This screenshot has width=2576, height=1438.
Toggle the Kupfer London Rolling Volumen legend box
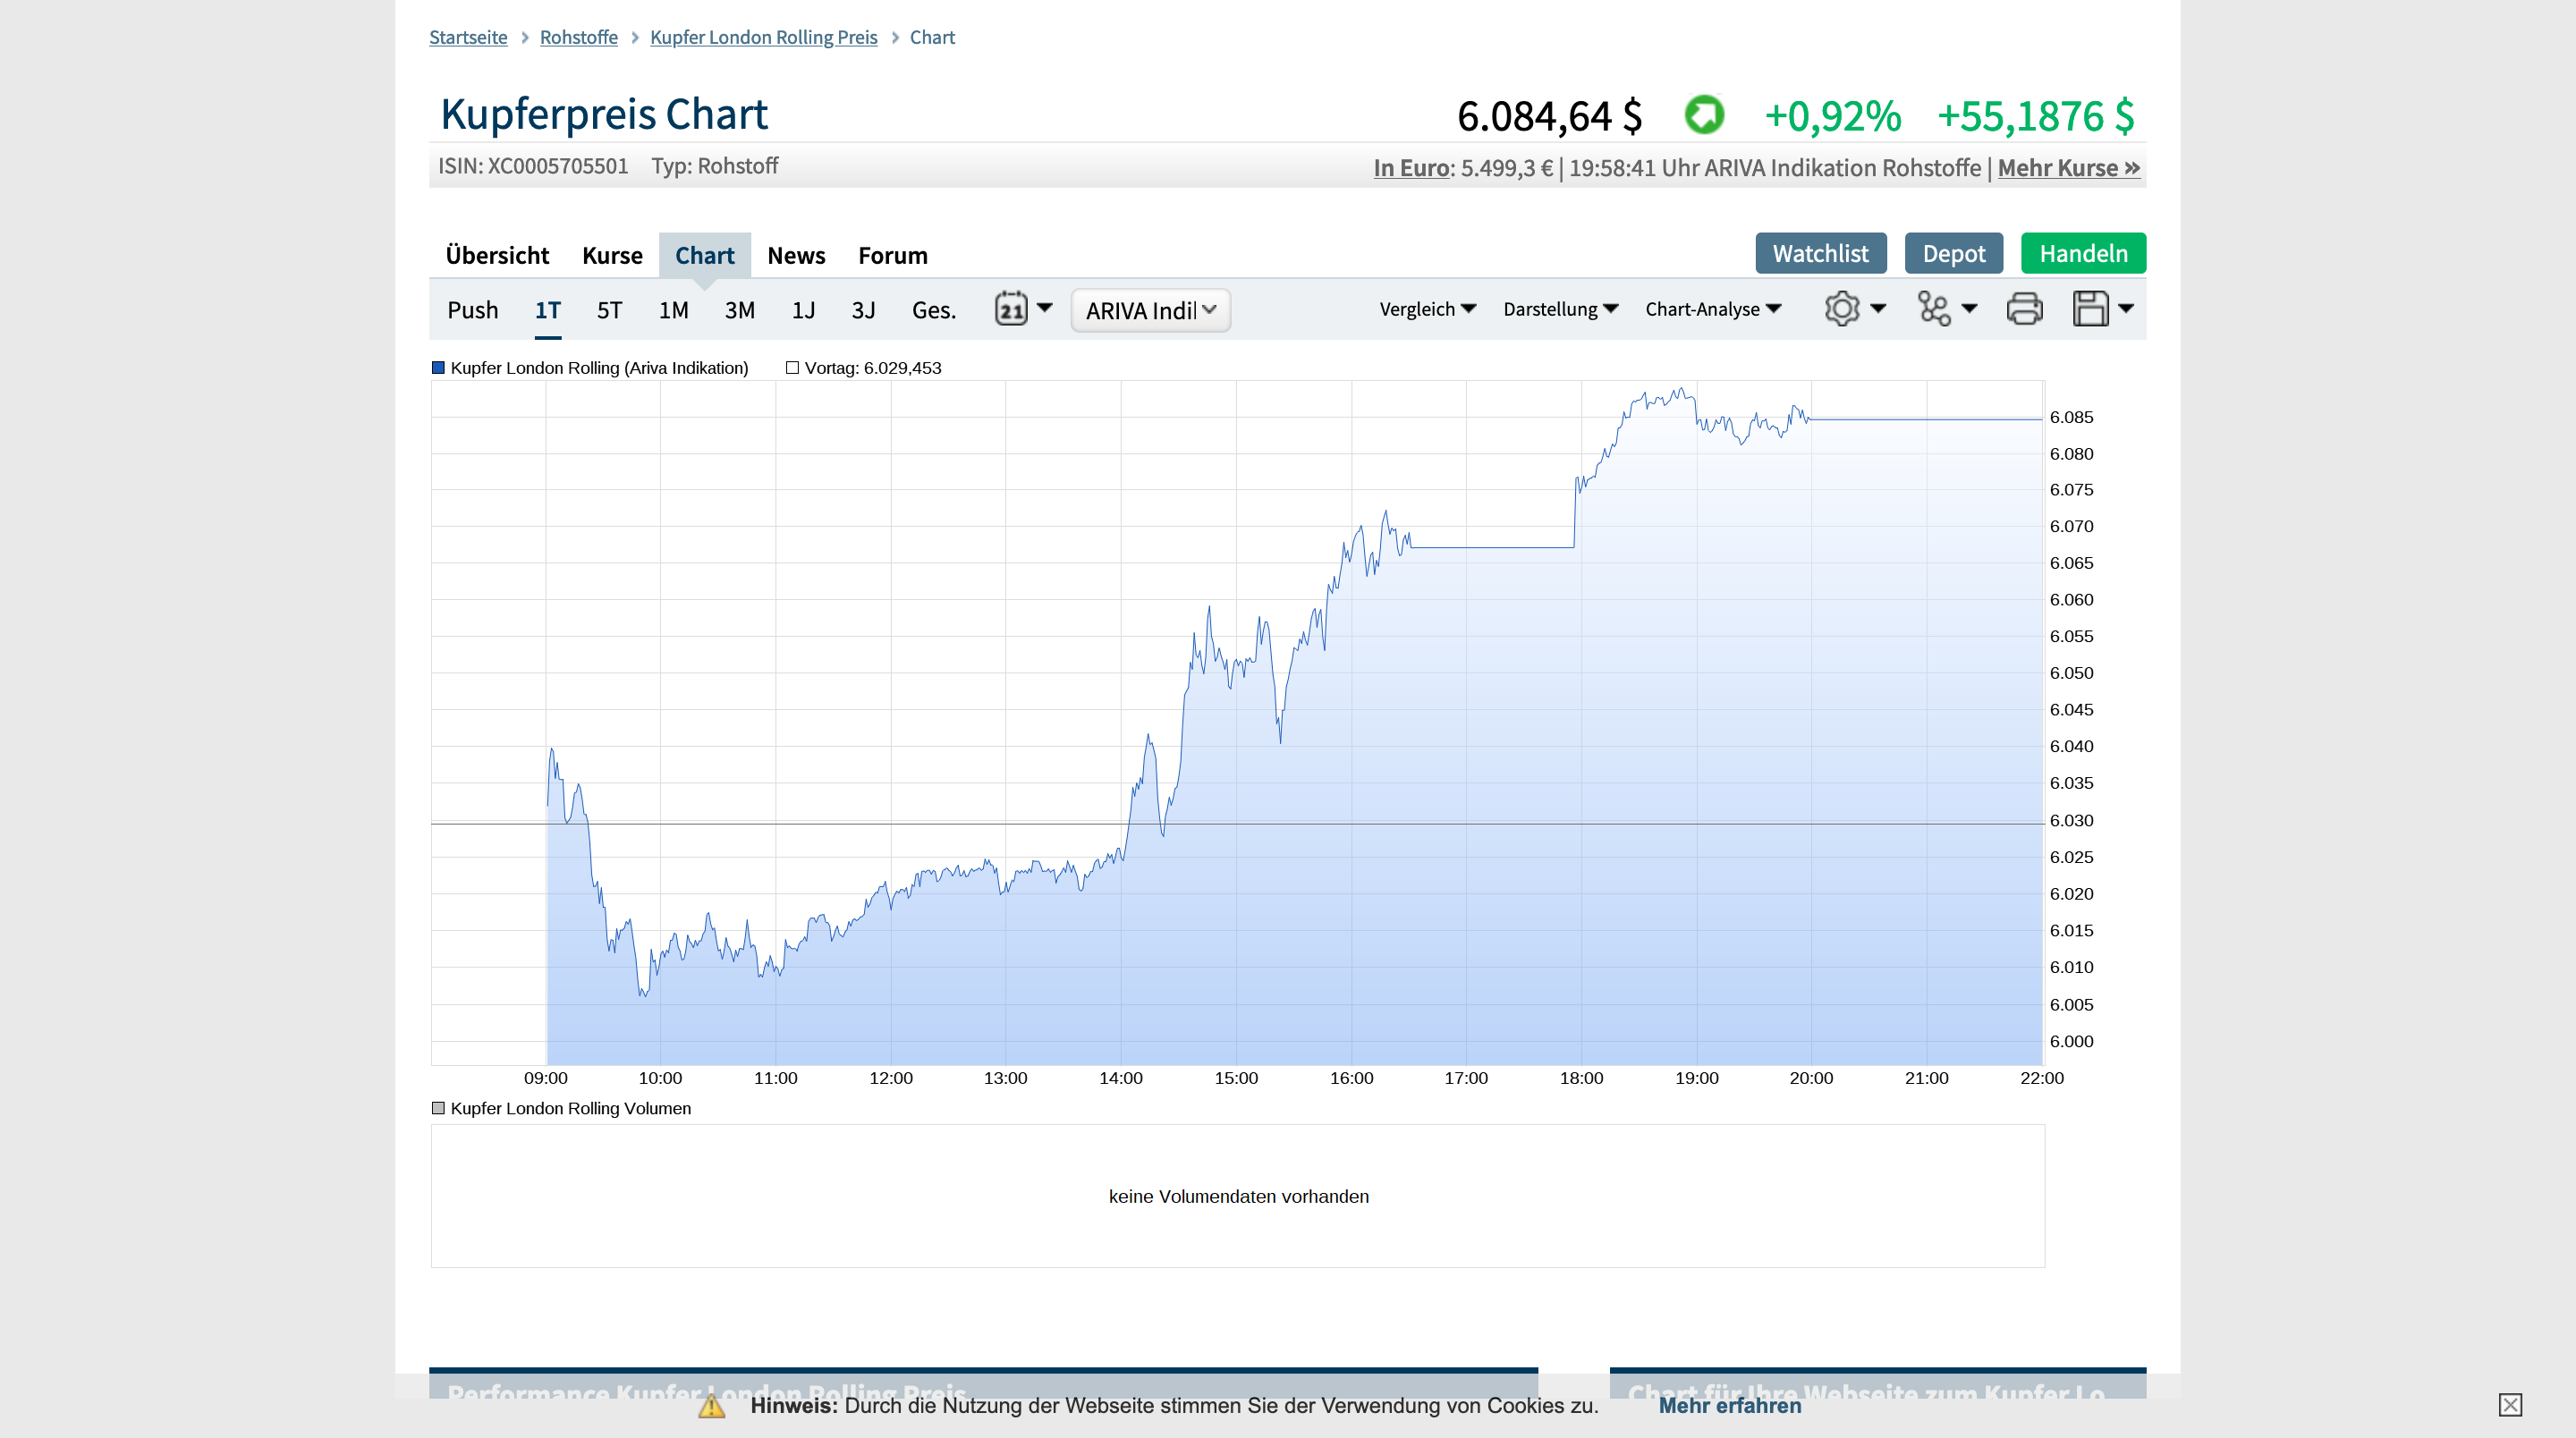pyautogui.click(x=438, y=1108)
